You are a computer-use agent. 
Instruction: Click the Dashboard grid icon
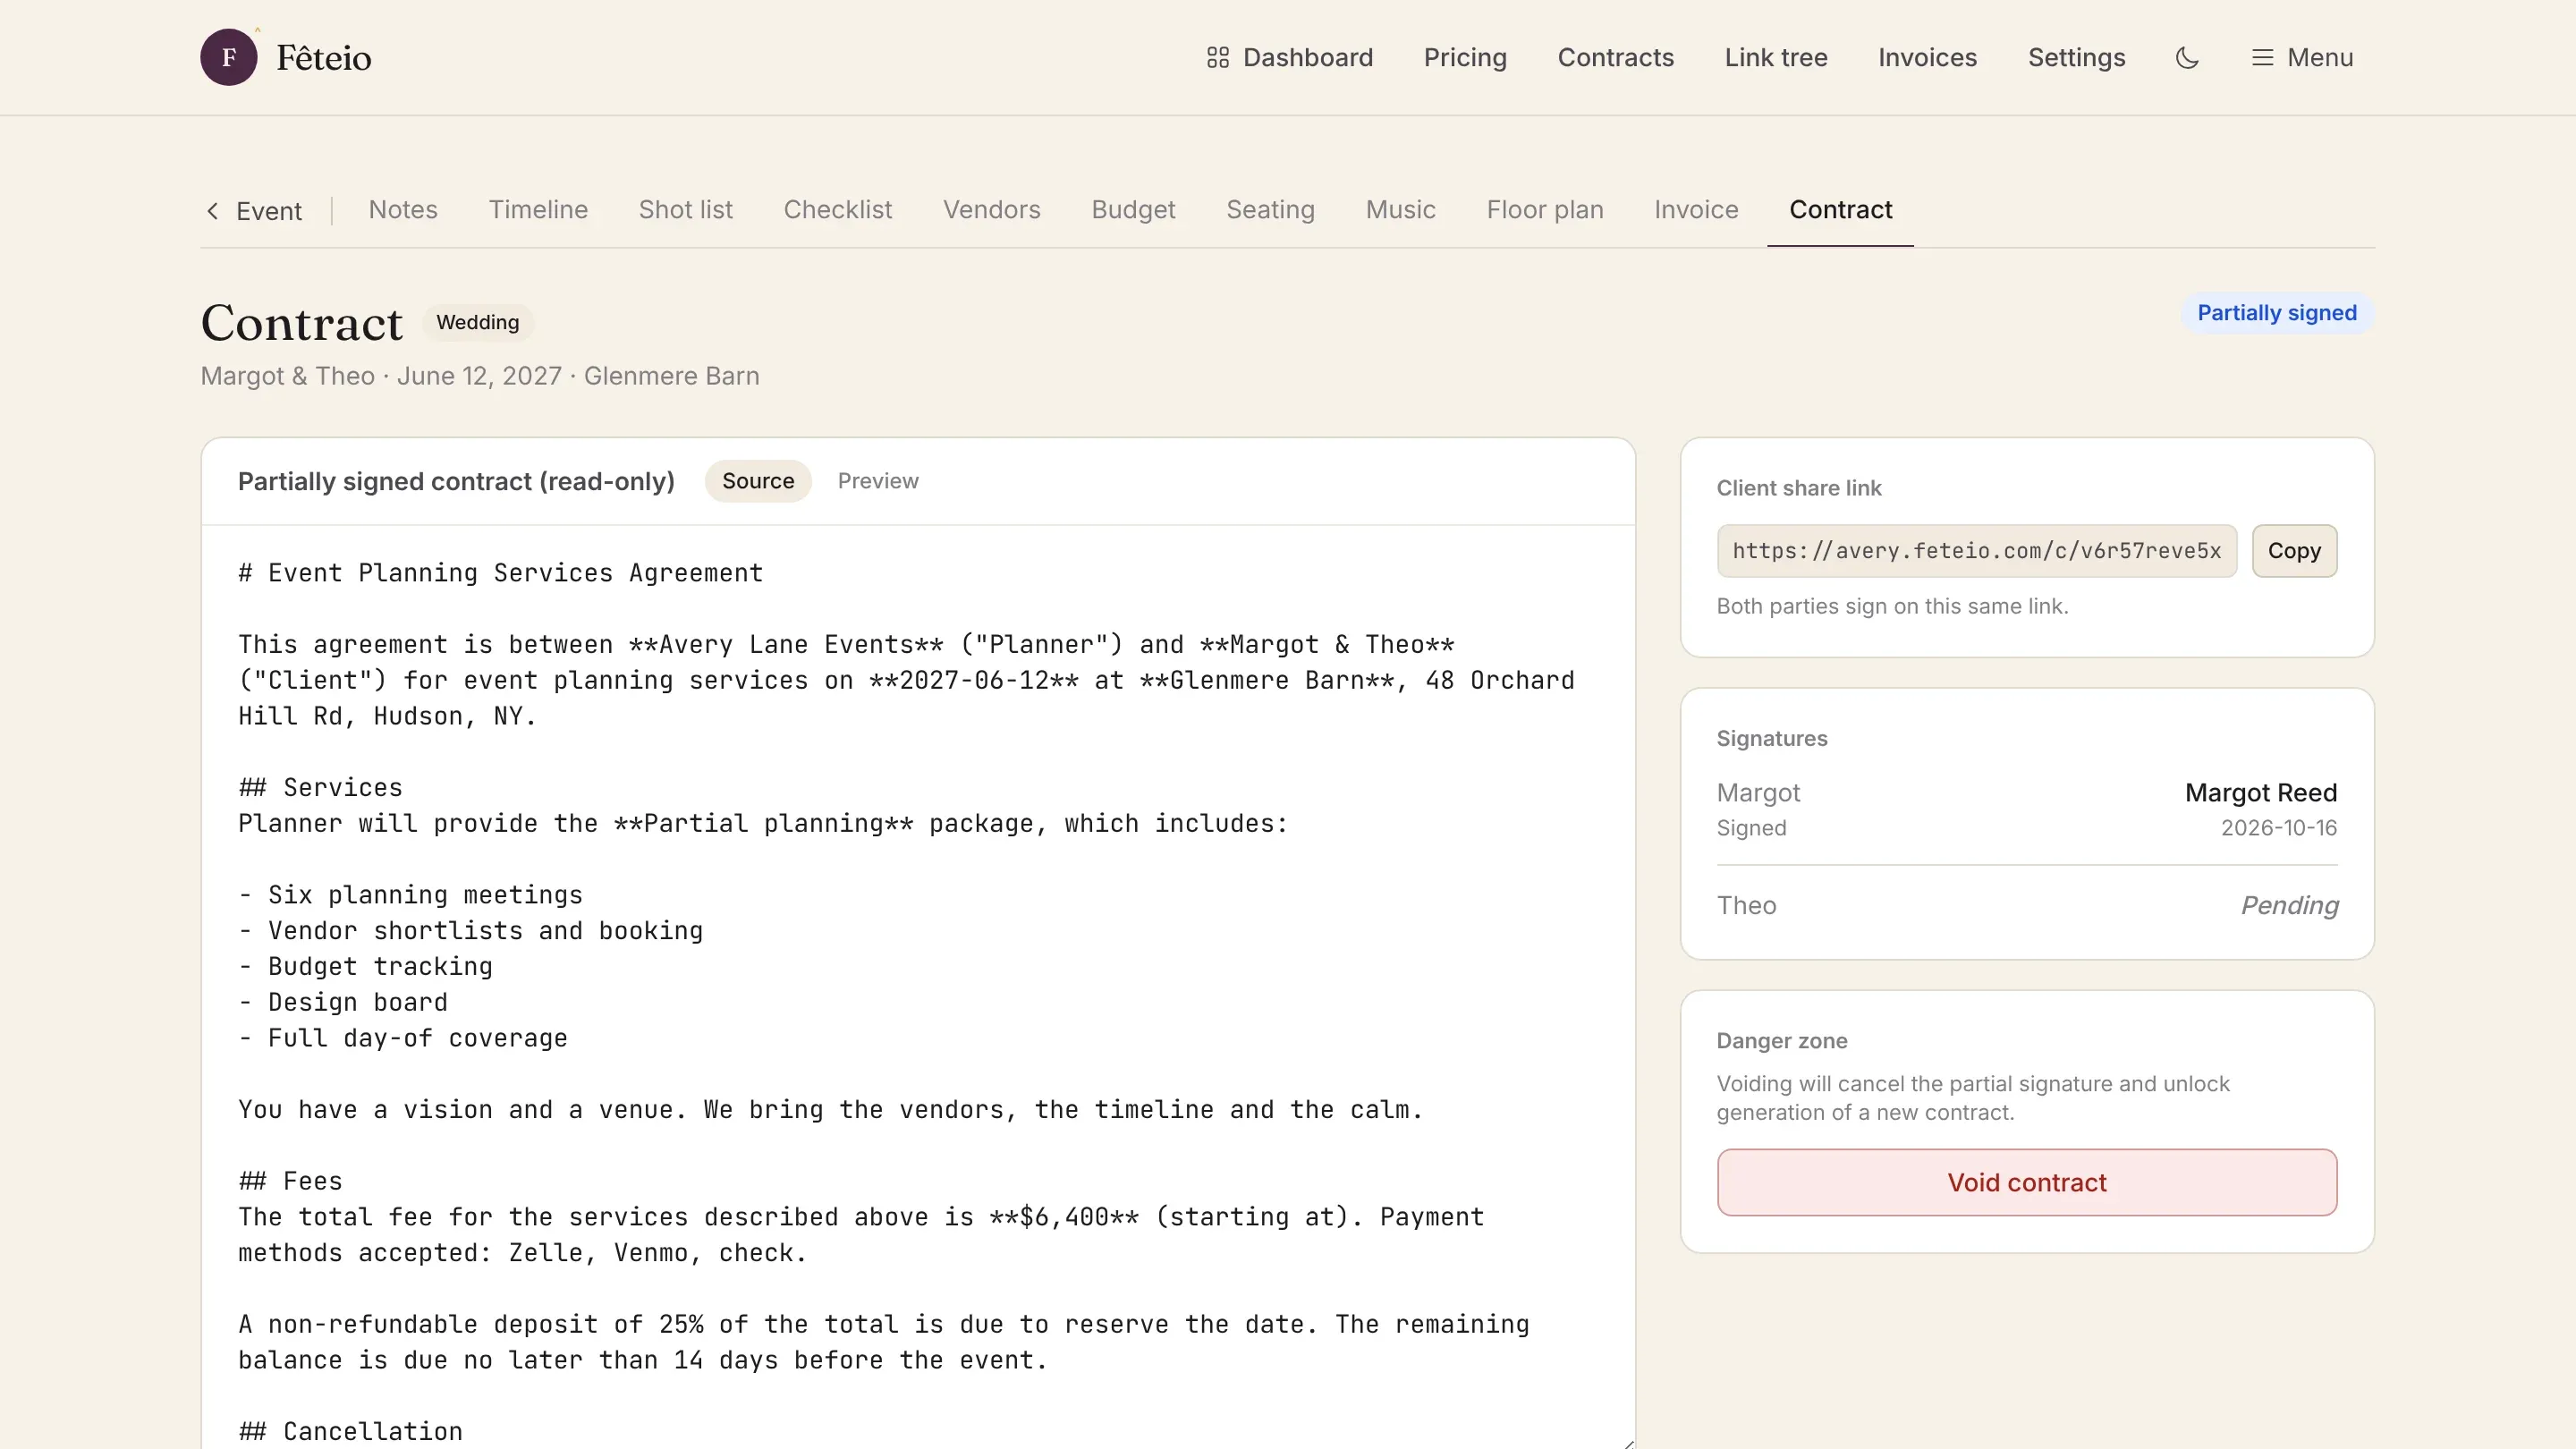(1217, 57)
